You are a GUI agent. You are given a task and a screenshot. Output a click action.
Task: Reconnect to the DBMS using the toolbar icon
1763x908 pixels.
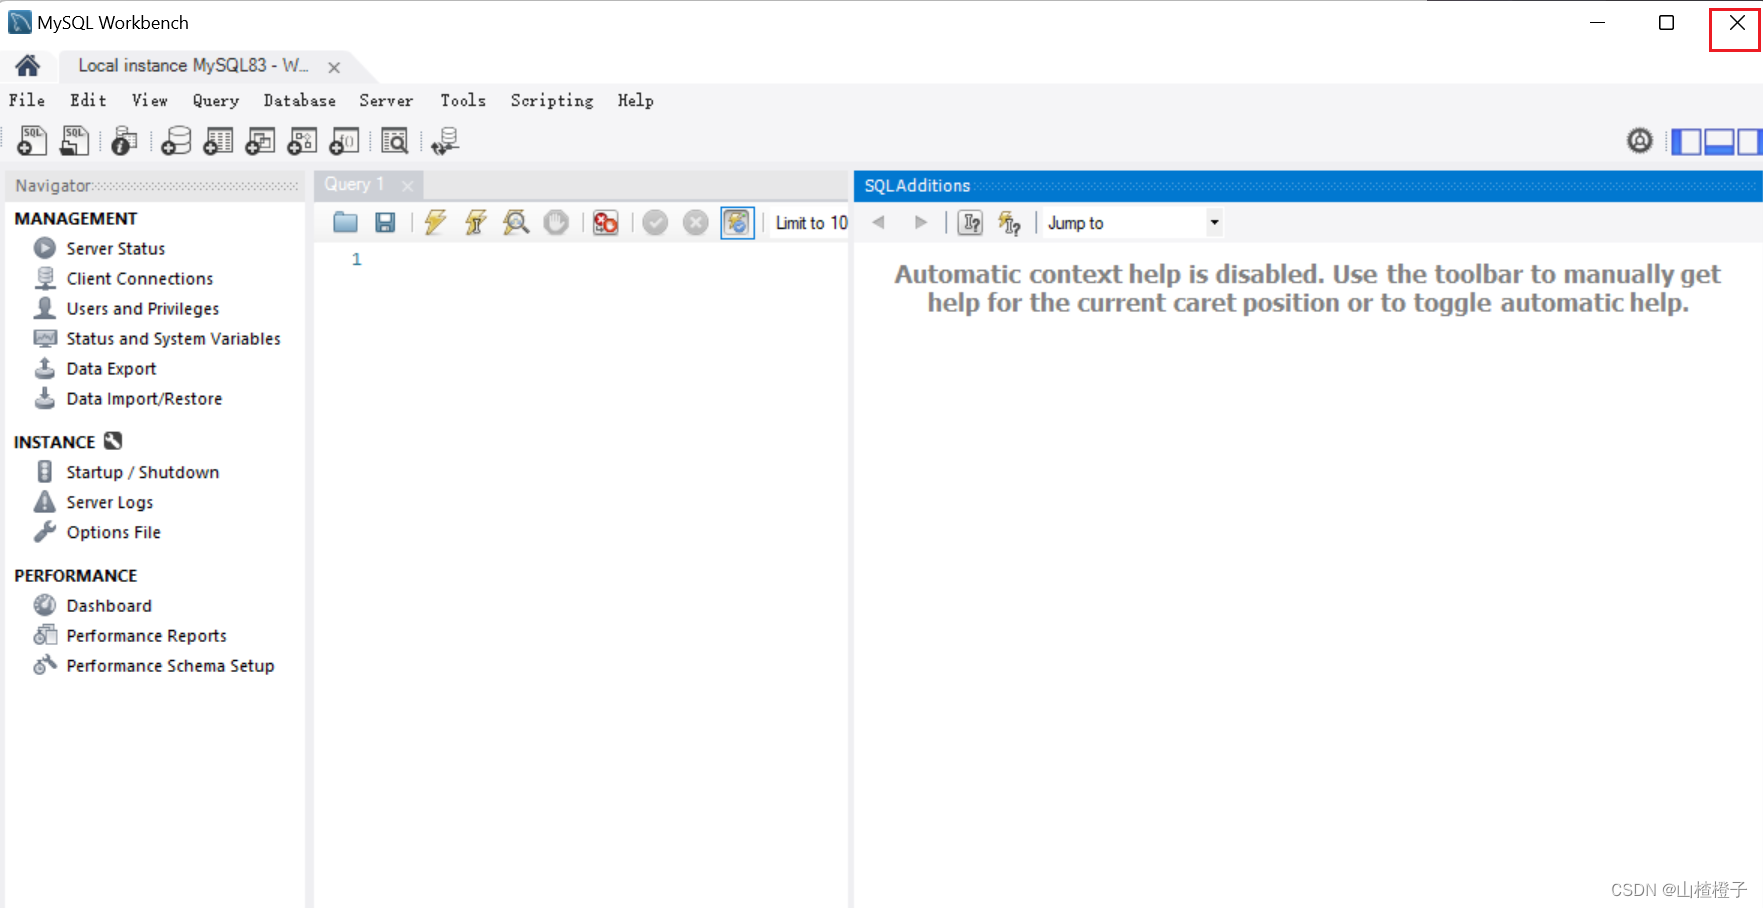coord(443,141)
